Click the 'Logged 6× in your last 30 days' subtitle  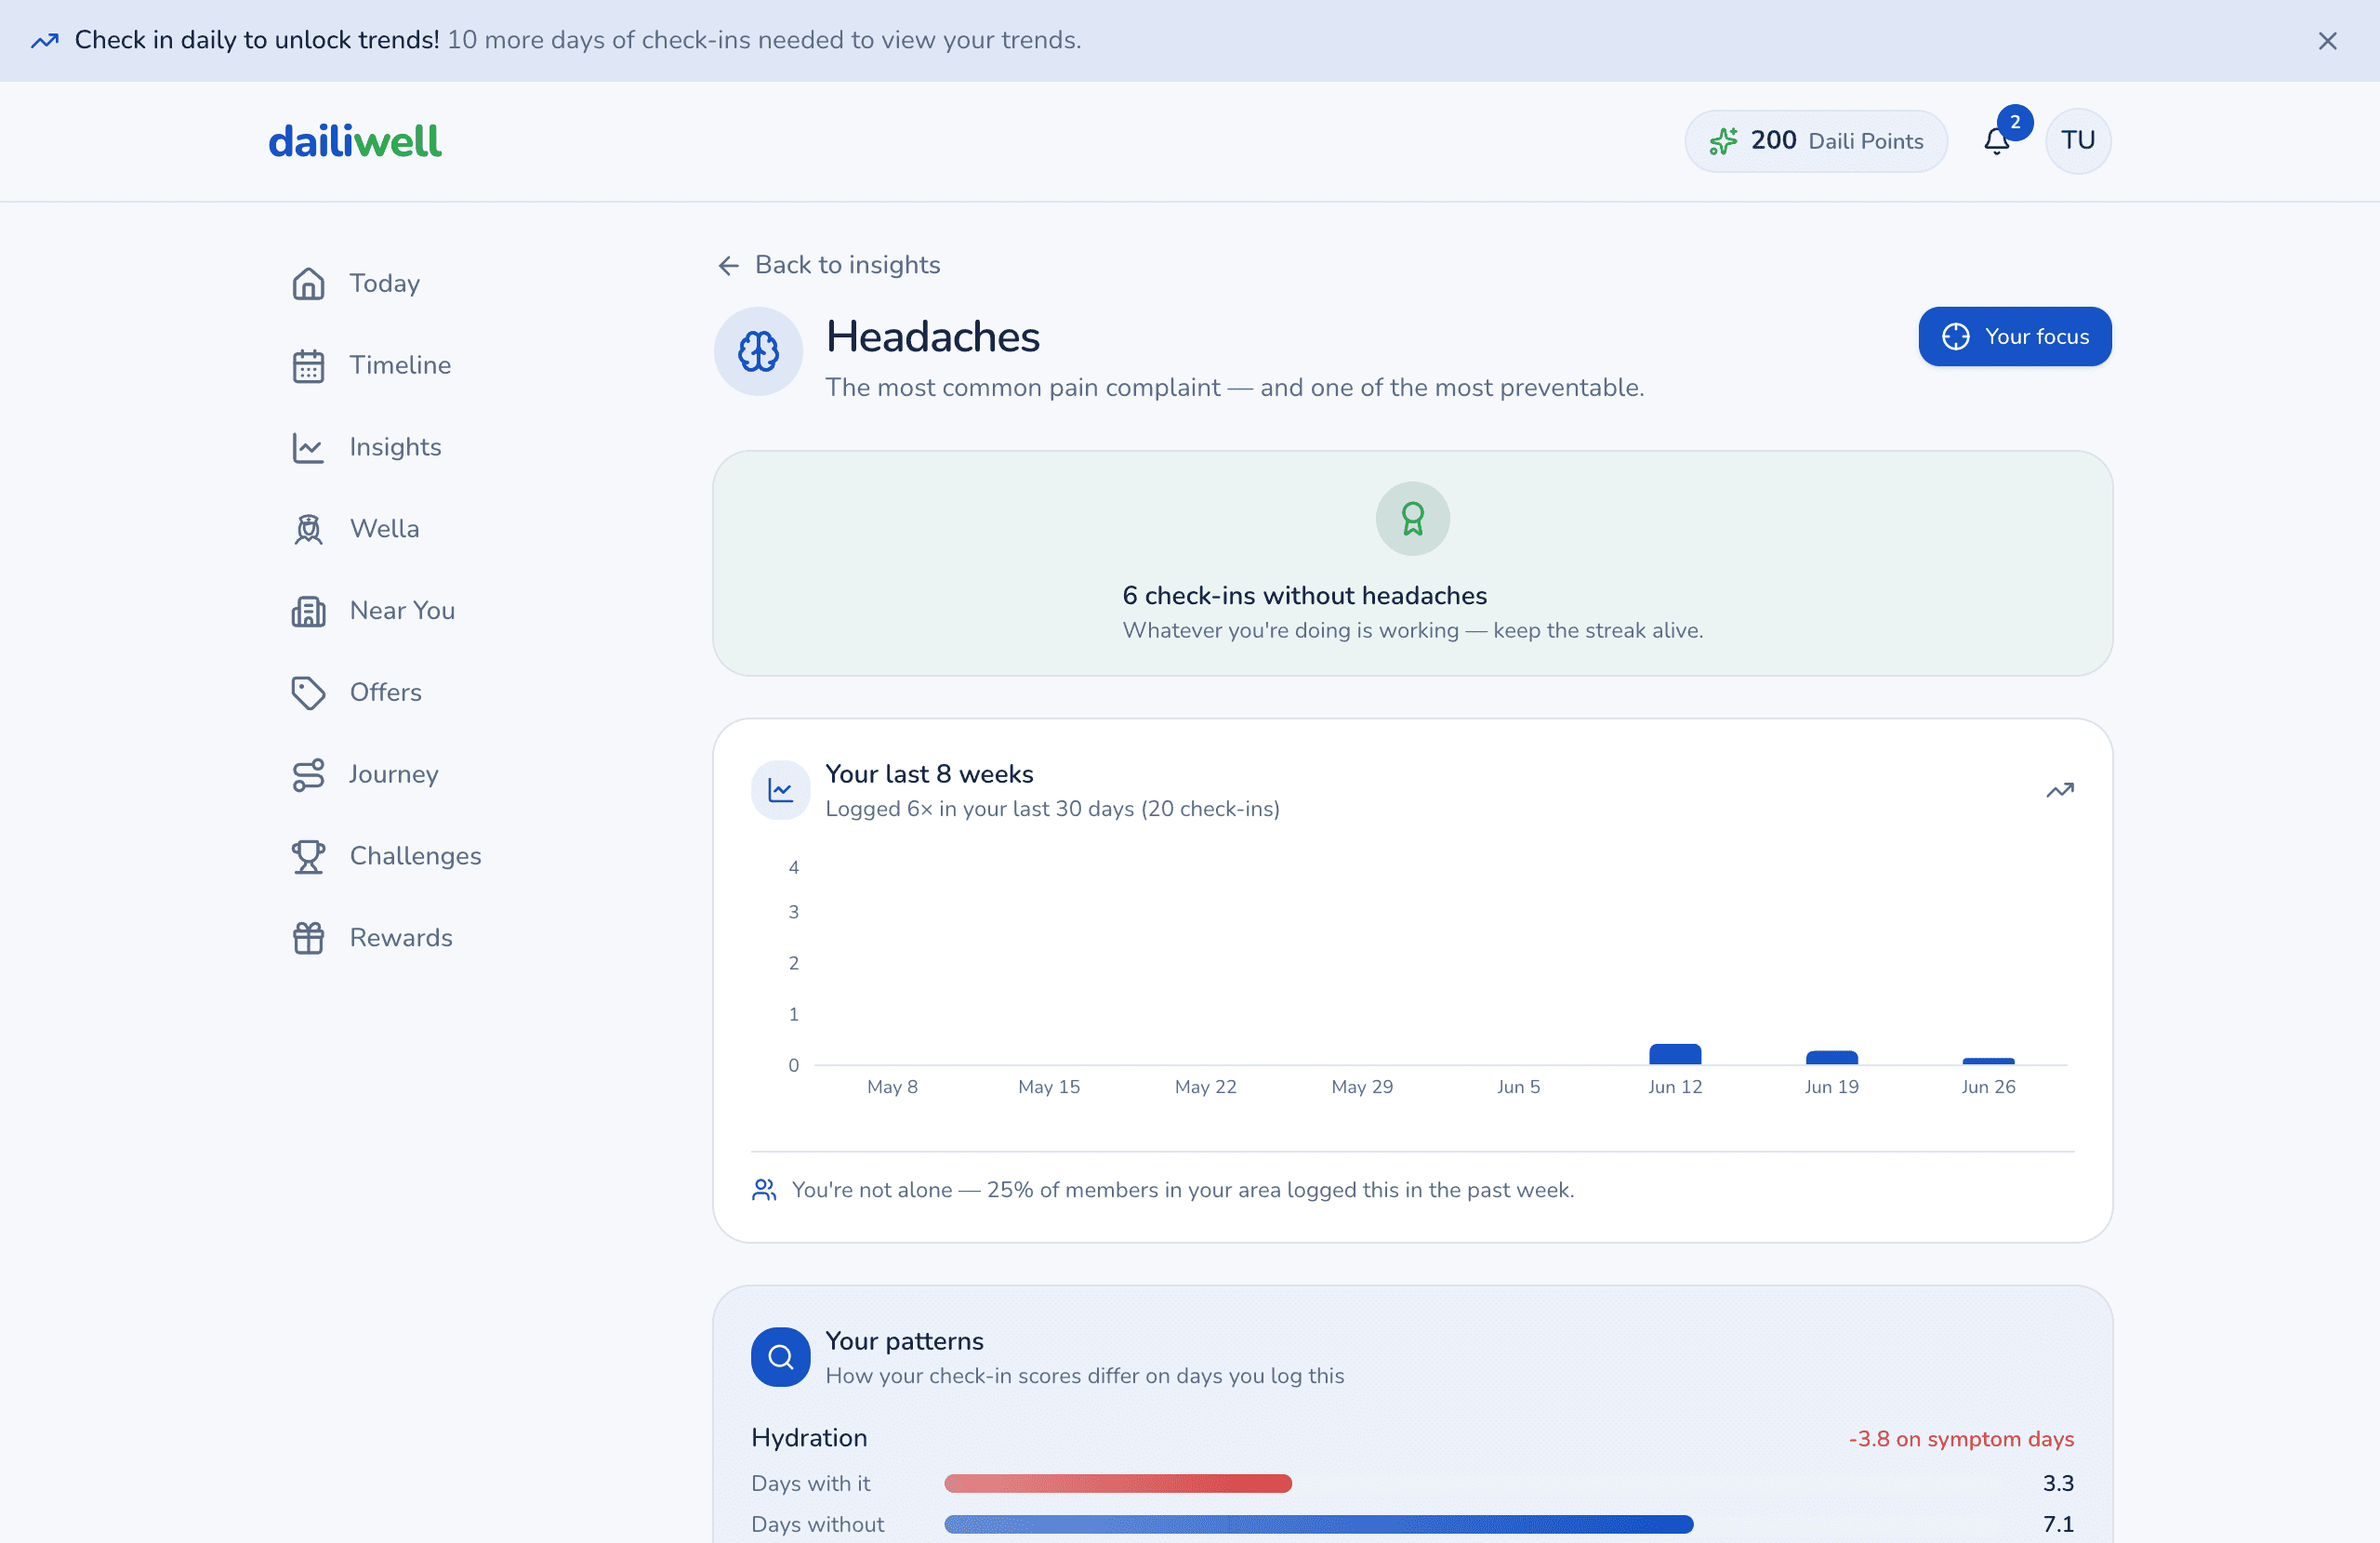tap(1052, 809)
